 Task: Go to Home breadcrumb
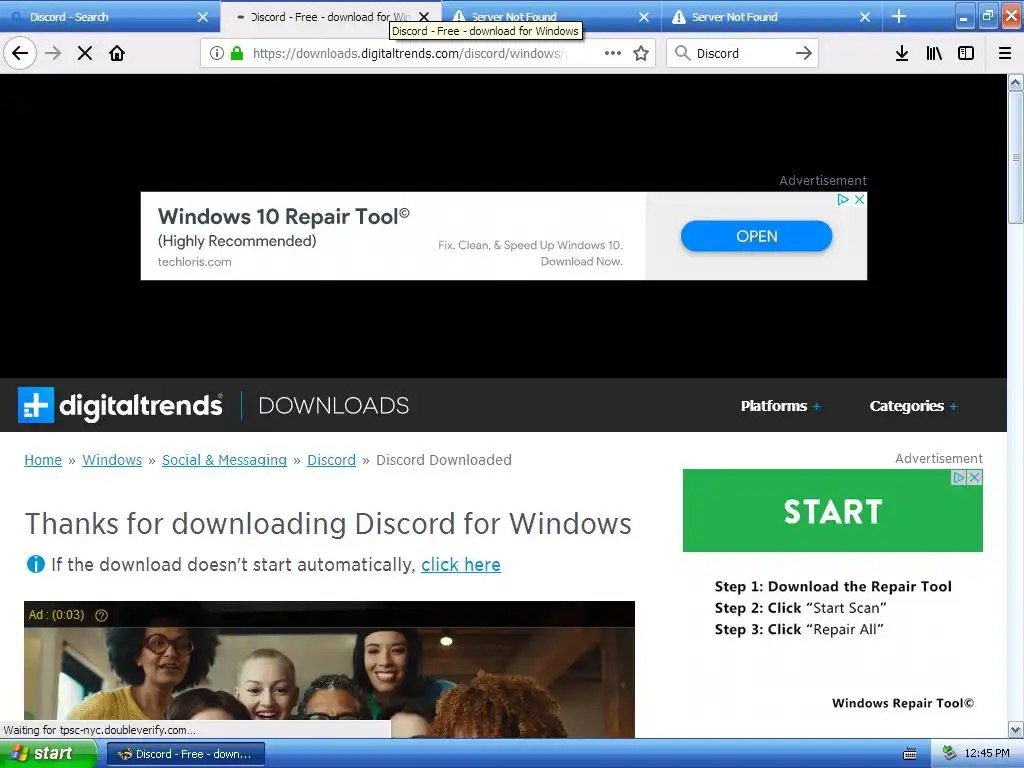click(x=43, y=460)
